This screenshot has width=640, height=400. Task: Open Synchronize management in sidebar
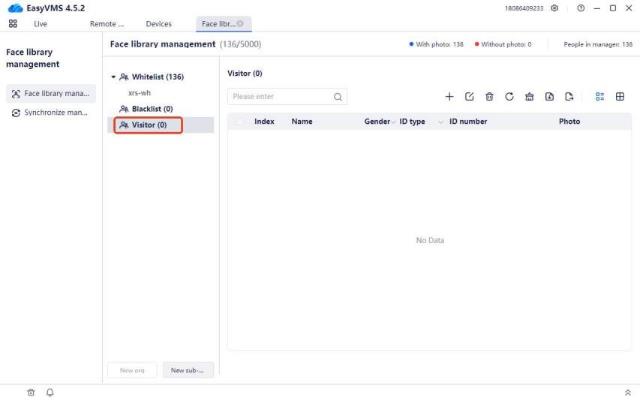tap(50, 112)
